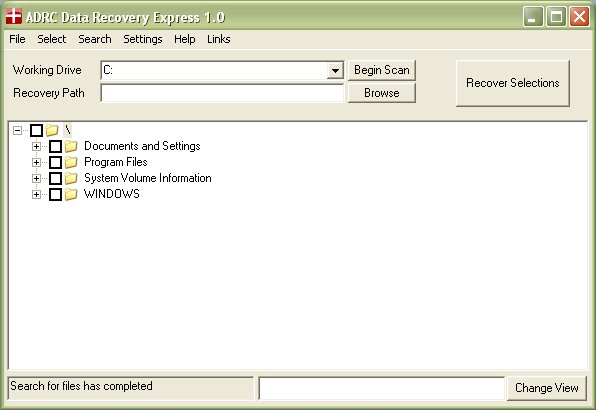Click the Recover Selections button
This screenshot has height=410, width=596.
click(512, 83)
